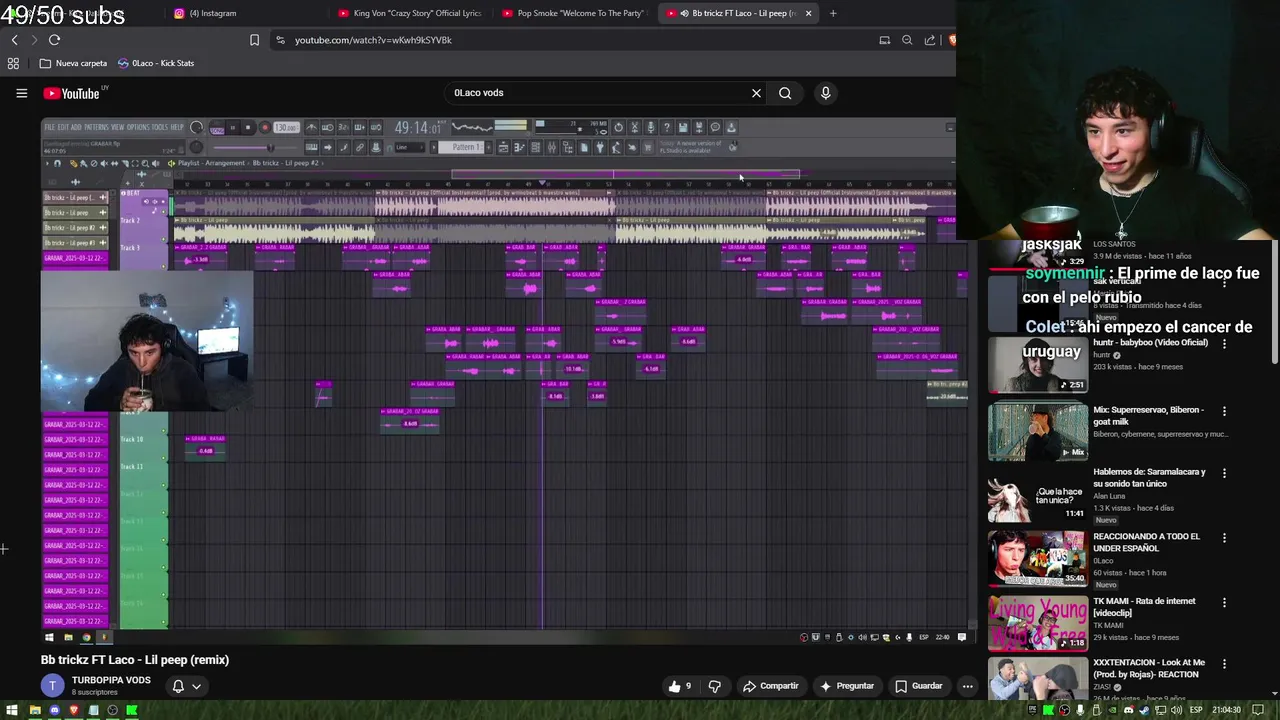The height and width of the screenshot is (720, 1280).
Task: Open options menu for Hablemos de: Saramalacara
Action: click(x=1224, y=473)
